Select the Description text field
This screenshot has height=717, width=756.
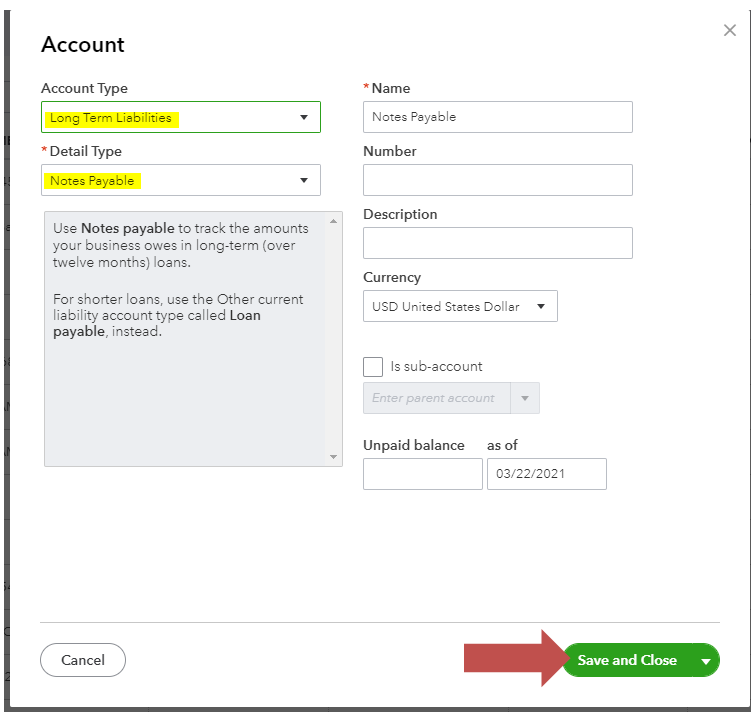pos(497,243)
